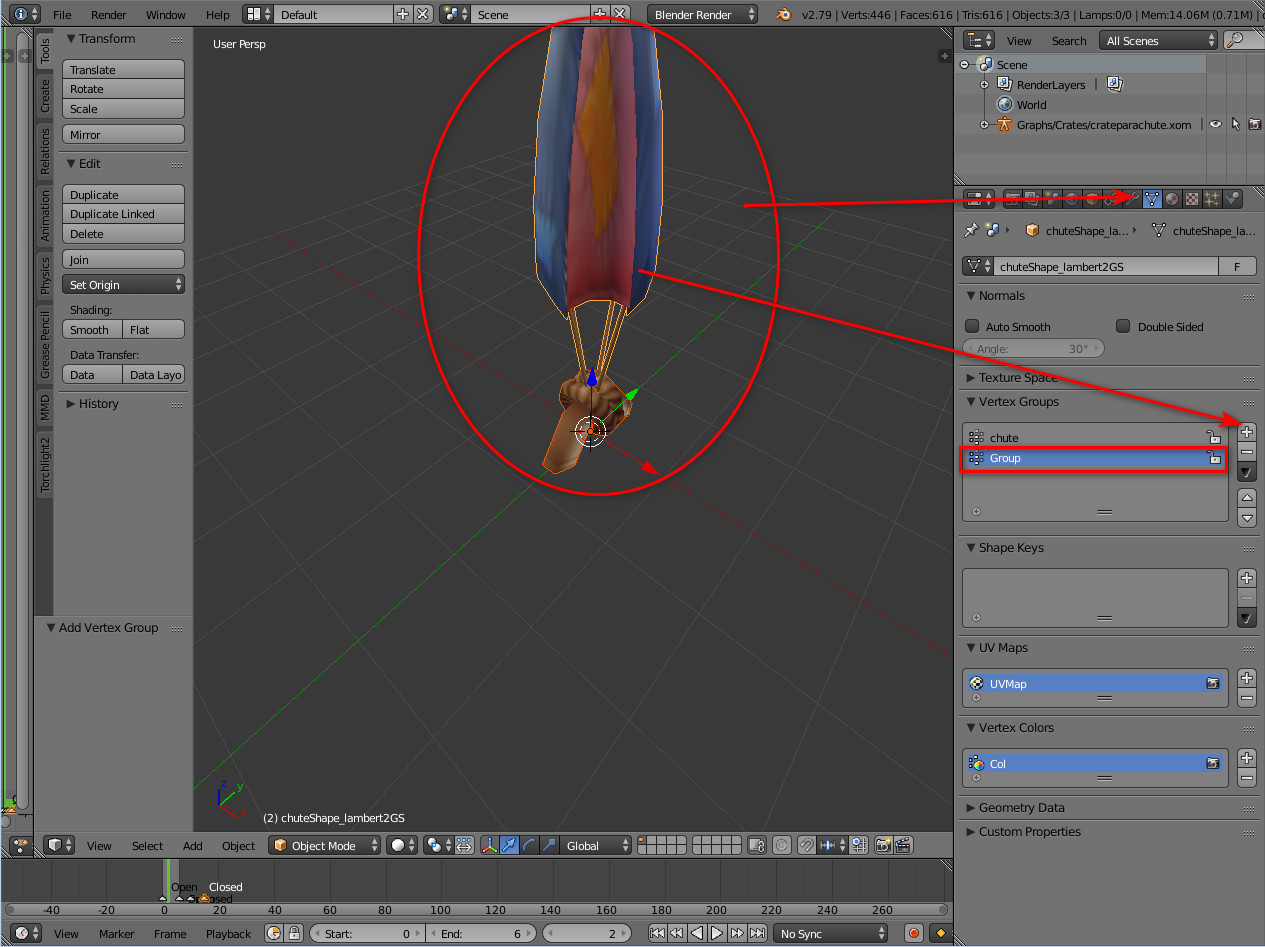Switch to the Physics tool shelf tab
This screenshot has height=947, width=1265.
pyautogui.click(x=45, y=275)
